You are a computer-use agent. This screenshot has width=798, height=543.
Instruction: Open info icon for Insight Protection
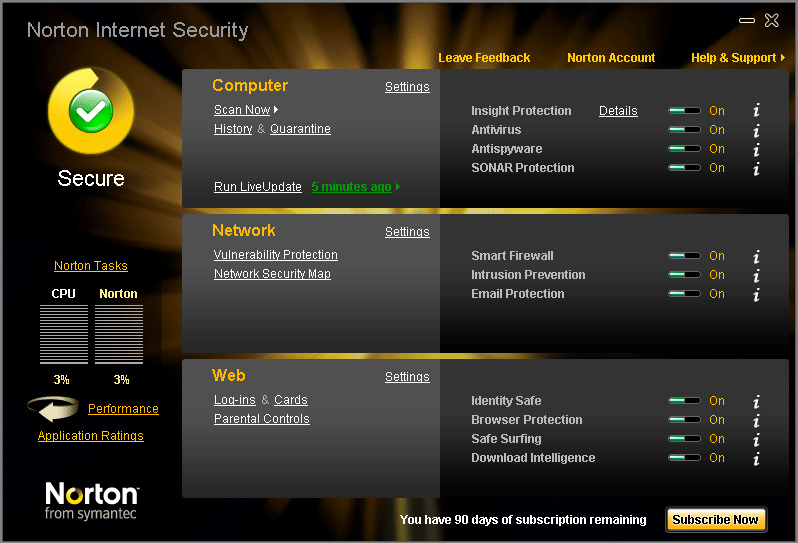756,110
